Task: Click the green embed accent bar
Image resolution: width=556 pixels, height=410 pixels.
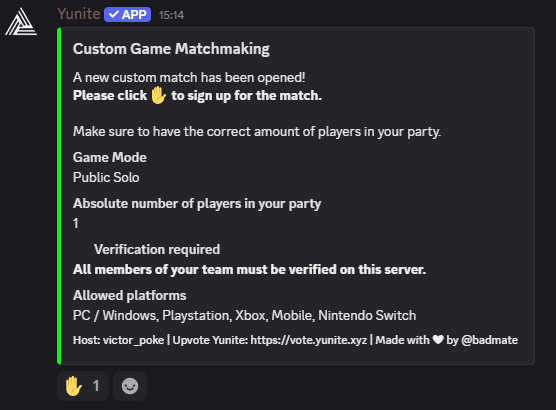Action: click(x=59, y=196)
